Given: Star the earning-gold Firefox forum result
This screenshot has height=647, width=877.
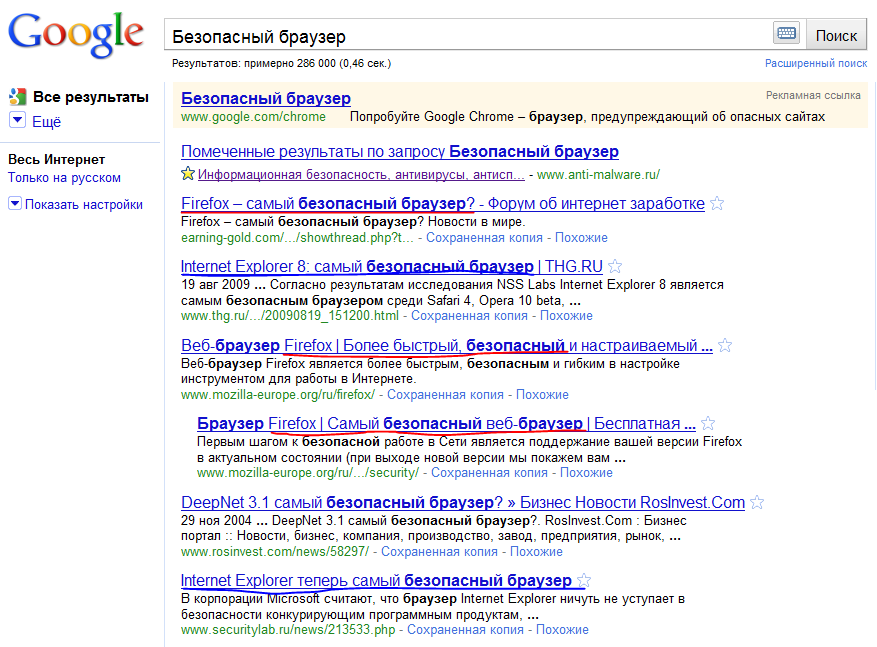Looking at the screenshot, I should pos(717,204).
